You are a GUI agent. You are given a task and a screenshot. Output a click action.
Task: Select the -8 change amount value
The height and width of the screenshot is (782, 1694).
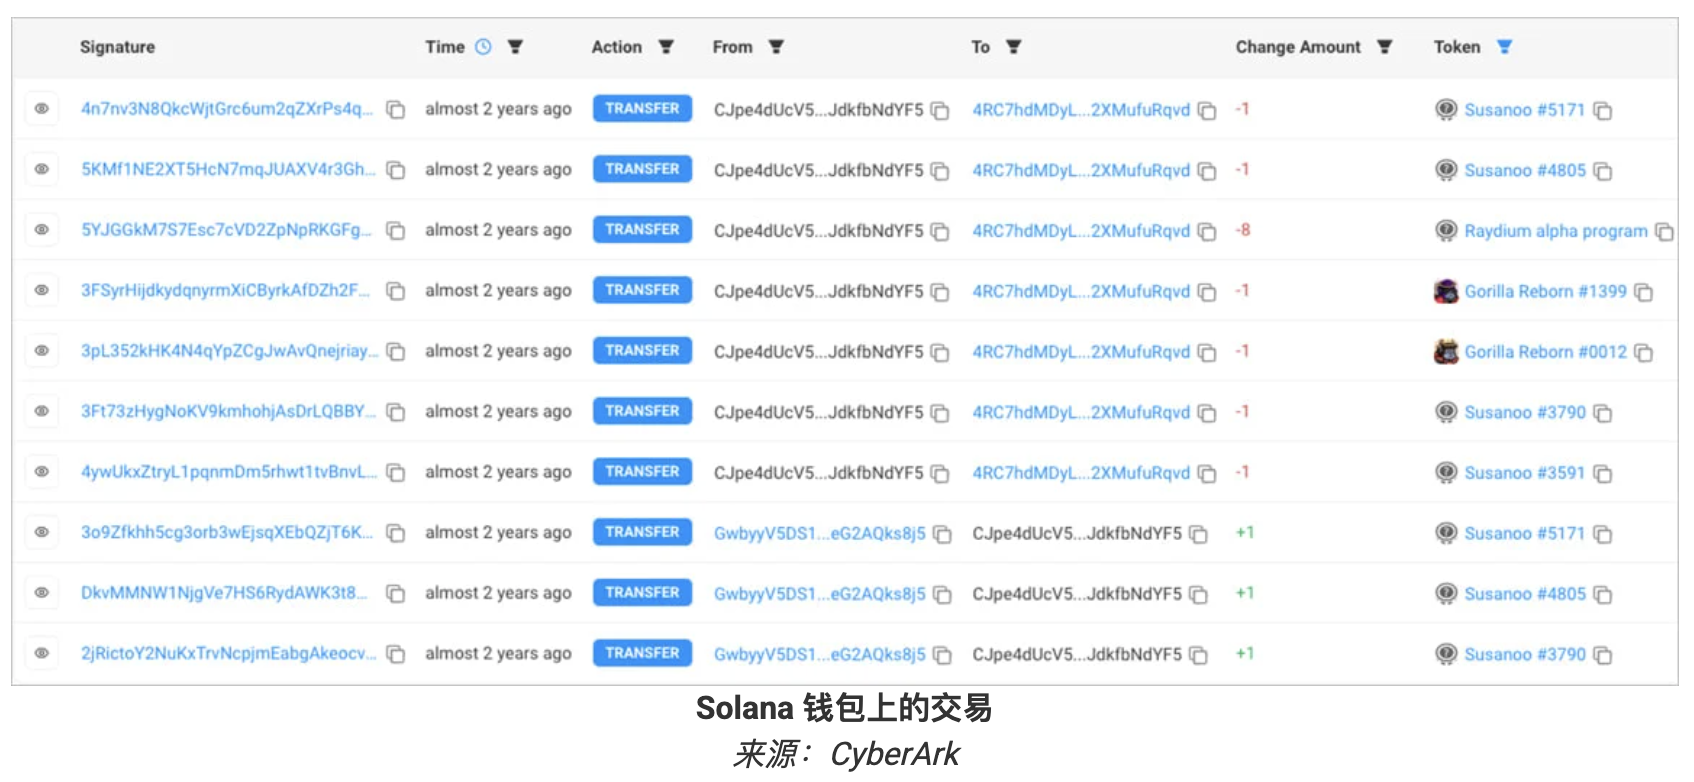[x=1243, y=230]
